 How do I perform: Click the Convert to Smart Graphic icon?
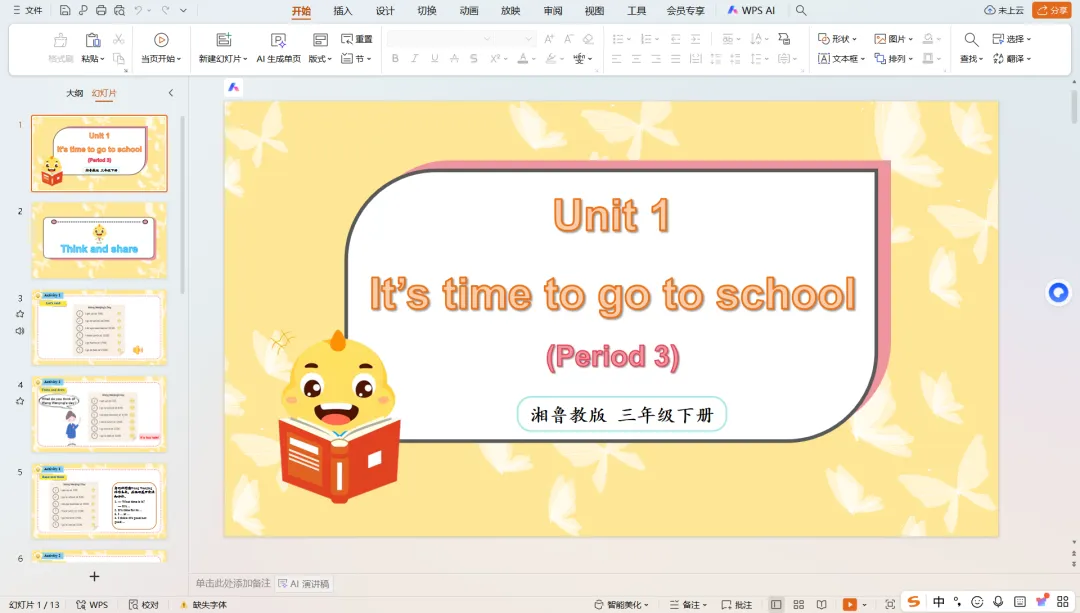click(784, 39)
